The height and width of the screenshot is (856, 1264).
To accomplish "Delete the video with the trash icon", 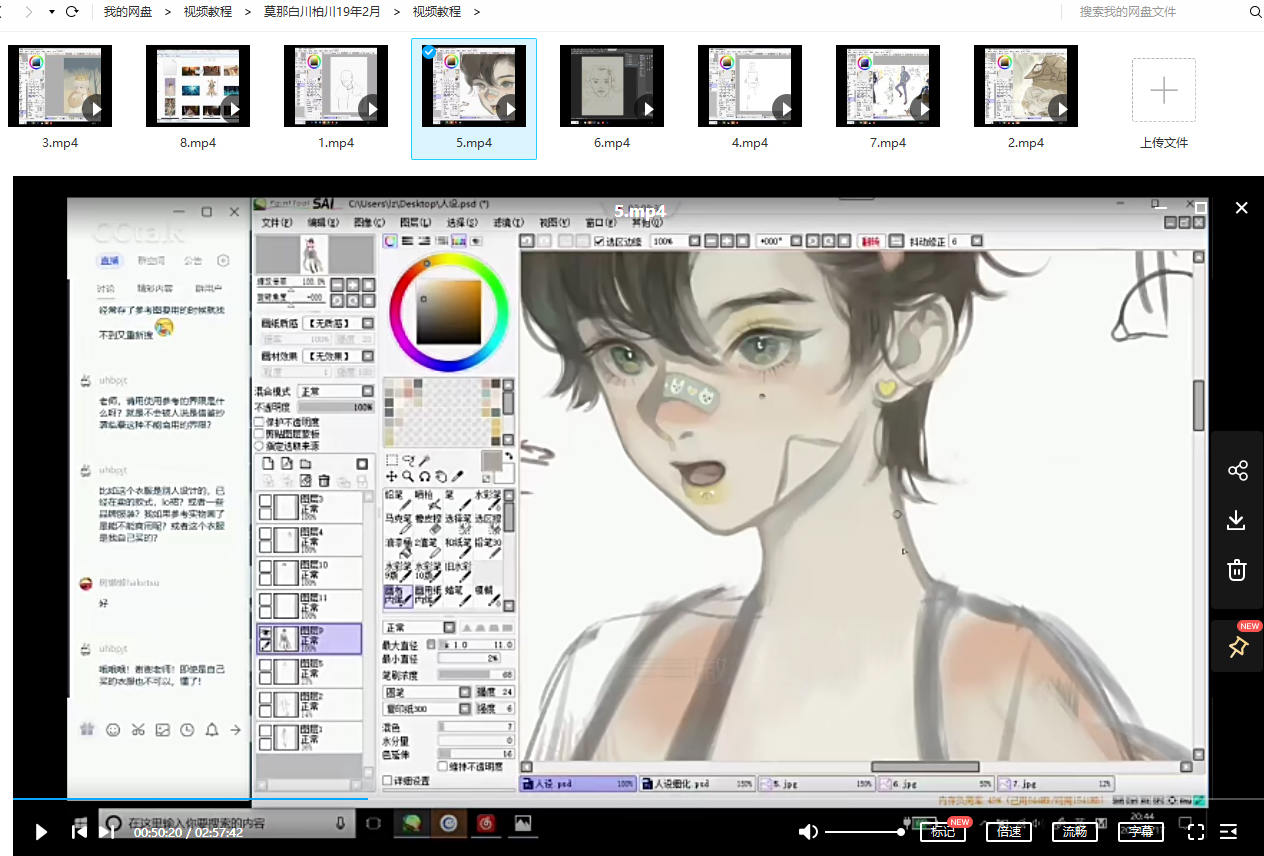I will point(1237,570).
